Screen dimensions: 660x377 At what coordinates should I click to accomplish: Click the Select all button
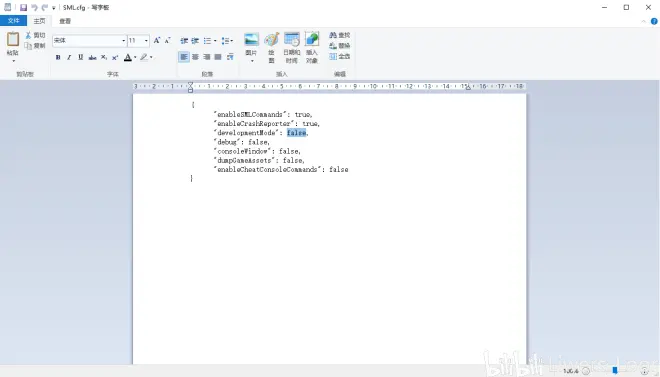[340, 56]
